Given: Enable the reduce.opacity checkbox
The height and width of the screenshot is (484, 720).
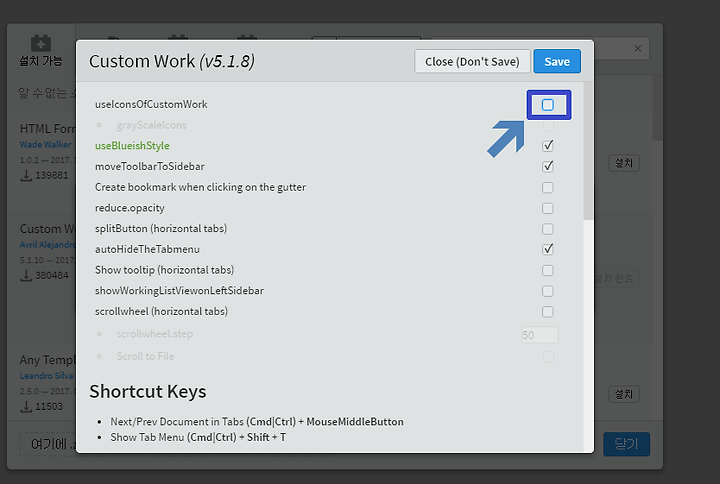Looking at the screenshot, I should point(547,208).
